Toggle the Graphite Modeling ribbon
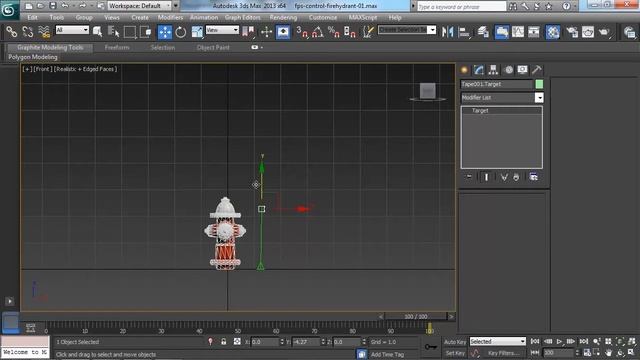640x360 pixels. 502,31
